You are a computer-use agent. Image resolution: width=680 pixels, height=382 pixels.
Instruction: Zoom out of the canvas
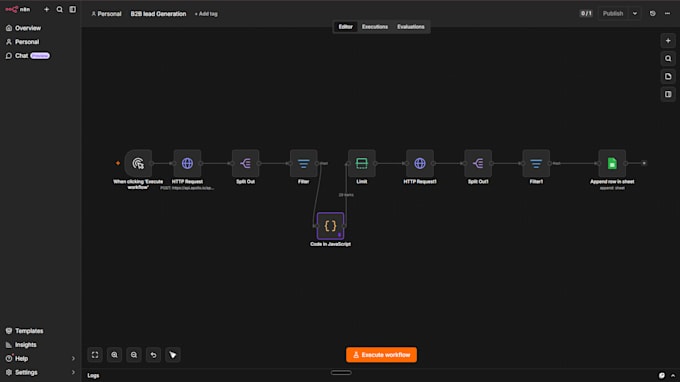134,355
